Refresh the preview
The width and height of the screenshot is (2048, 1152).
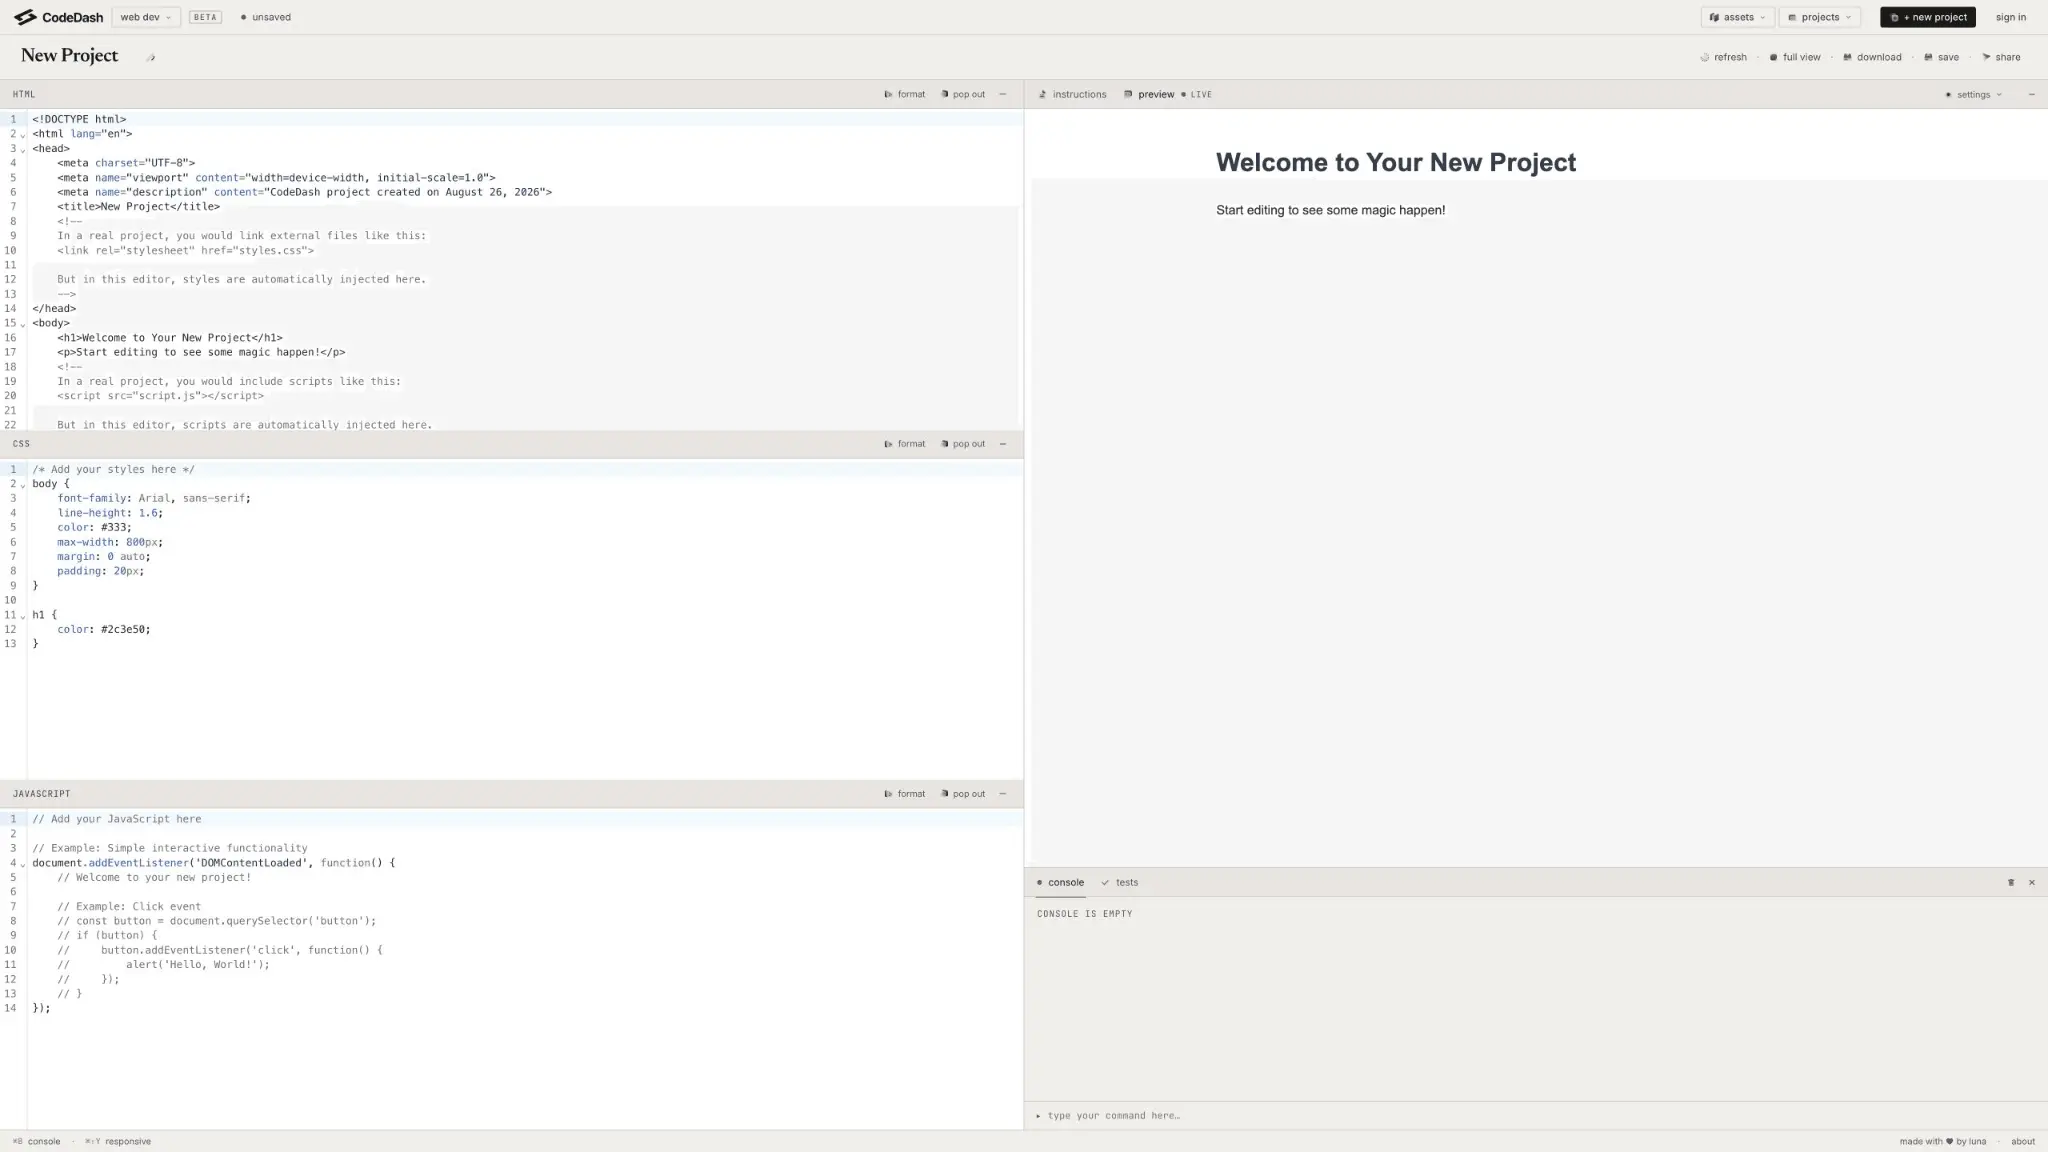[x=1723, y=57]
